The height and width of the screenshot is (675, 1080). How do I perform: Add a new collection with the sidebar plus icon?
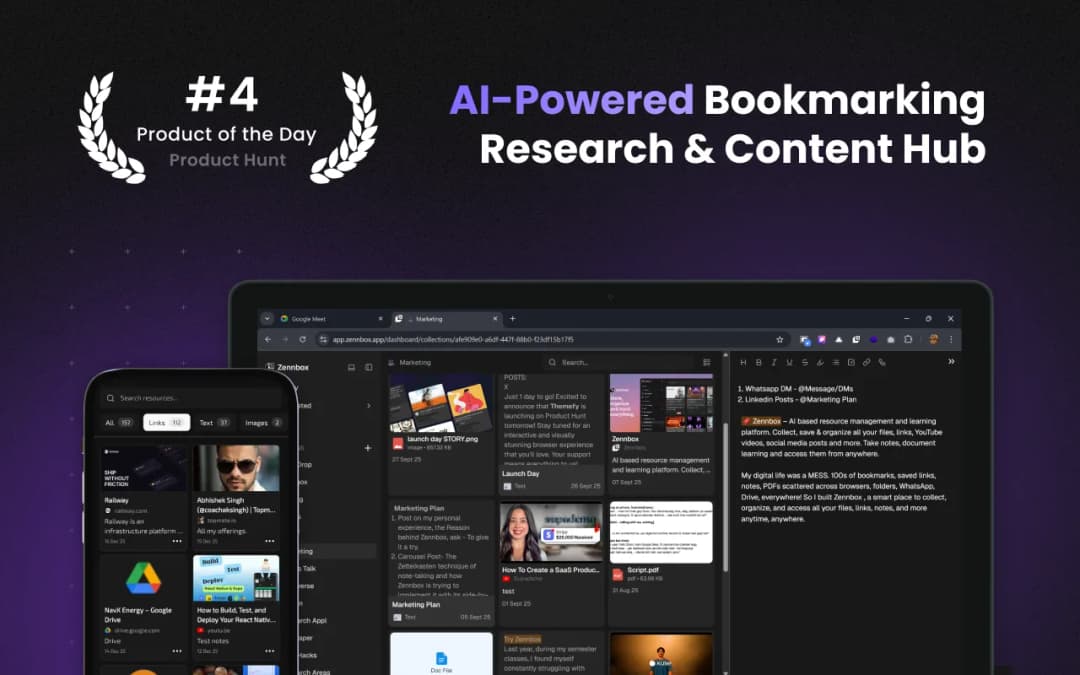368,448
